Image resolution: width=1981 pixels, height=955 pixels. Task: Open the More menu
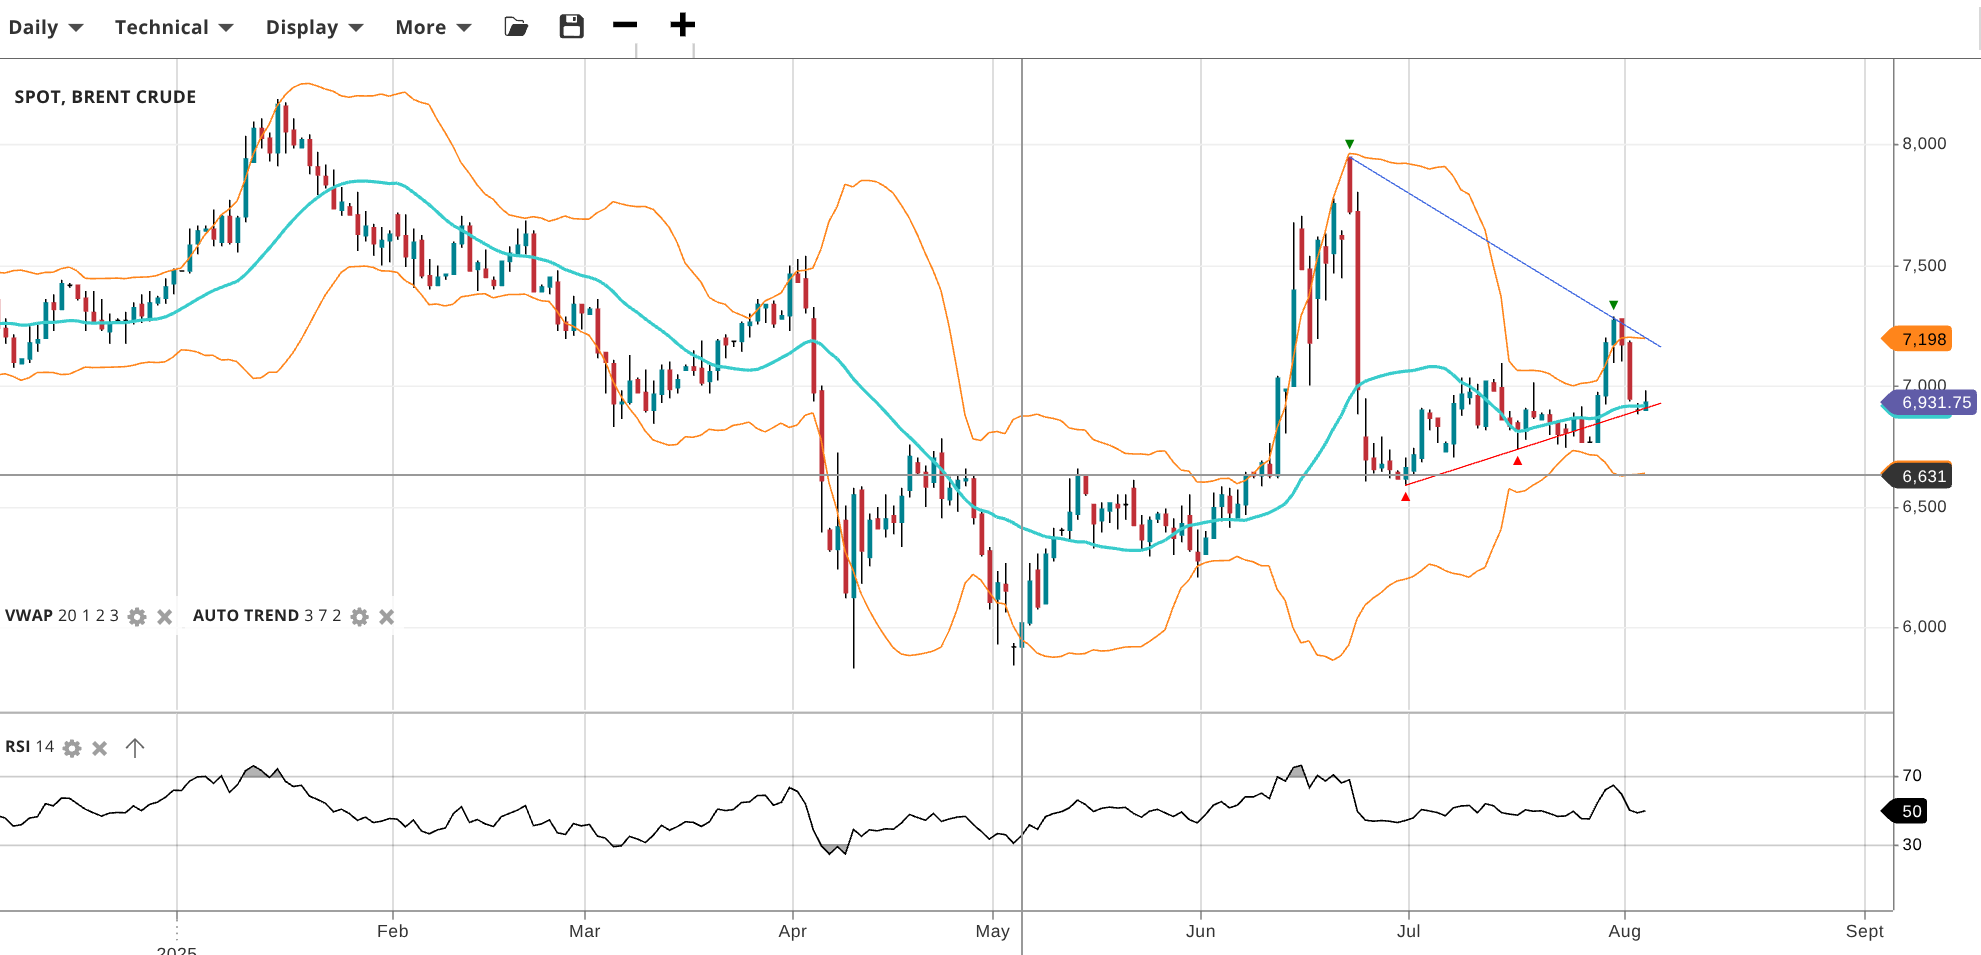432,27
